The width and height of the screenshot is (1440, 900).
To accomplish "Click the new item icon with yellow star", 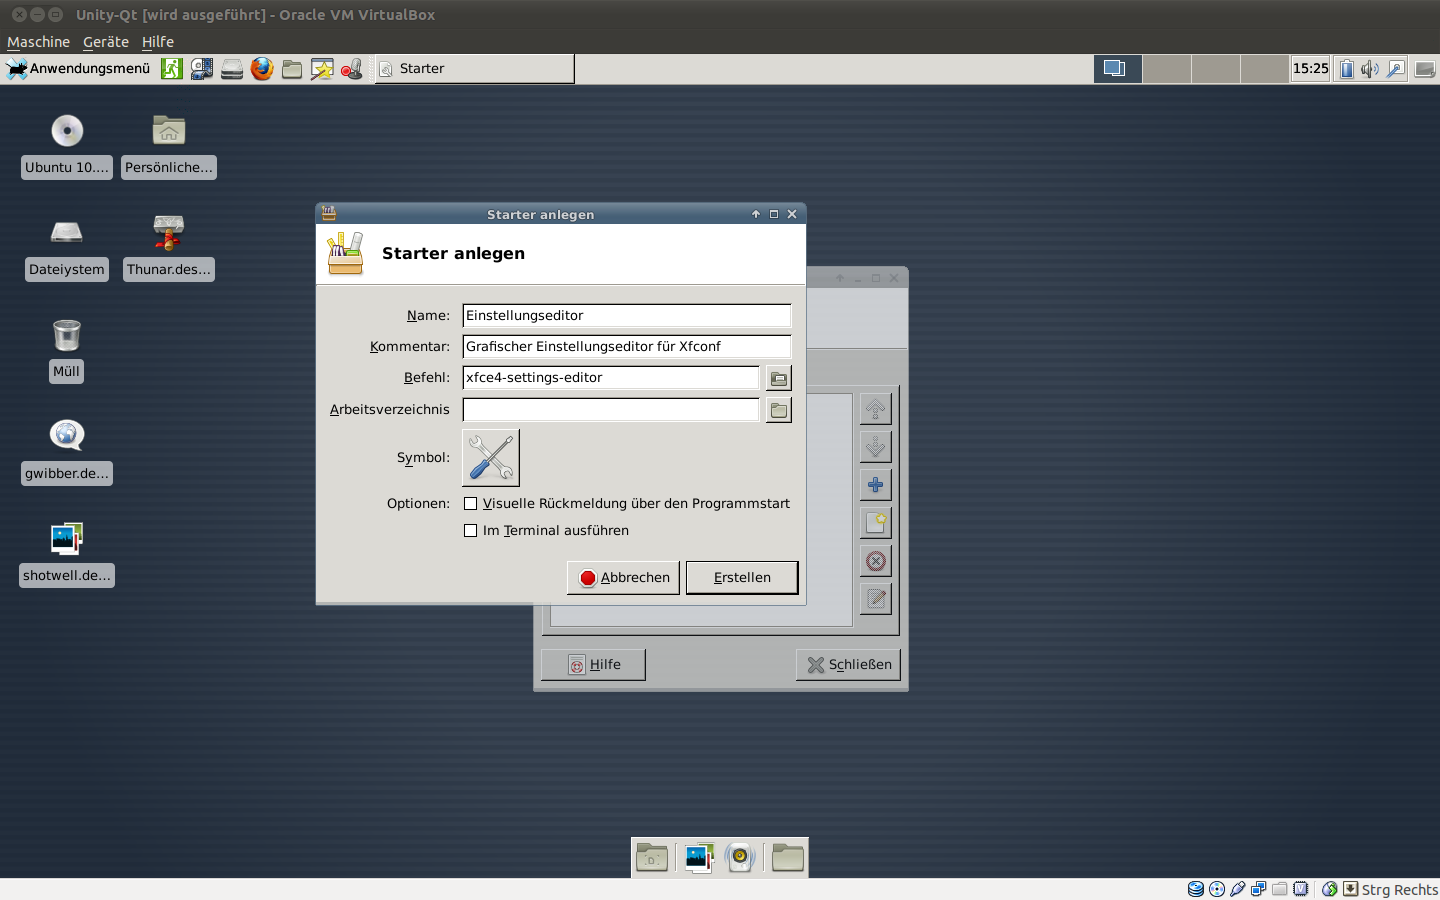I will tap(875, 523).
